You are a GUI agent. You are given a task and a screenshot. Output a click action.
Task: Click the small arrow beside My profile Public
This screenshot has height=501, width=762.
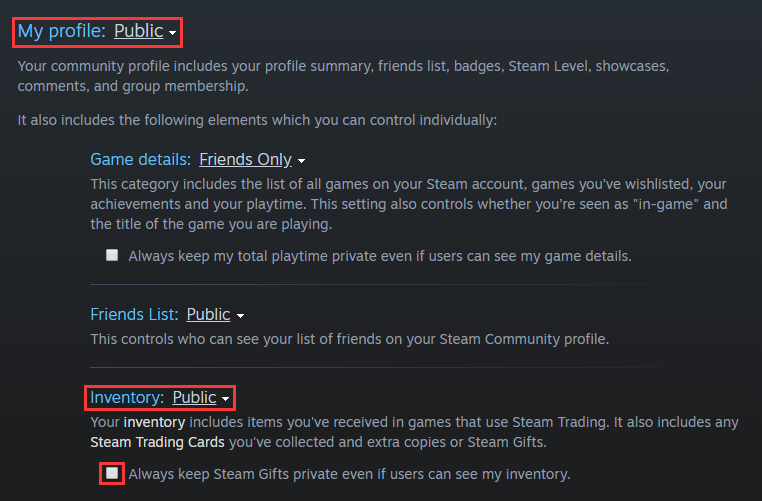point(173,33)
